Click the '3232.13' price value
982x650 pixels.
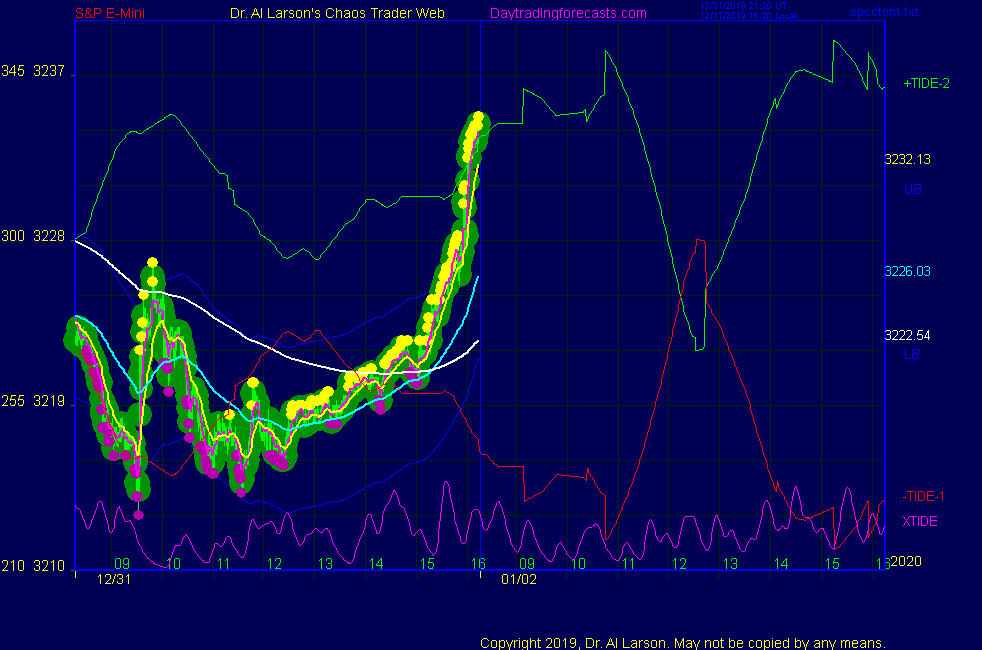pos(907,159)
